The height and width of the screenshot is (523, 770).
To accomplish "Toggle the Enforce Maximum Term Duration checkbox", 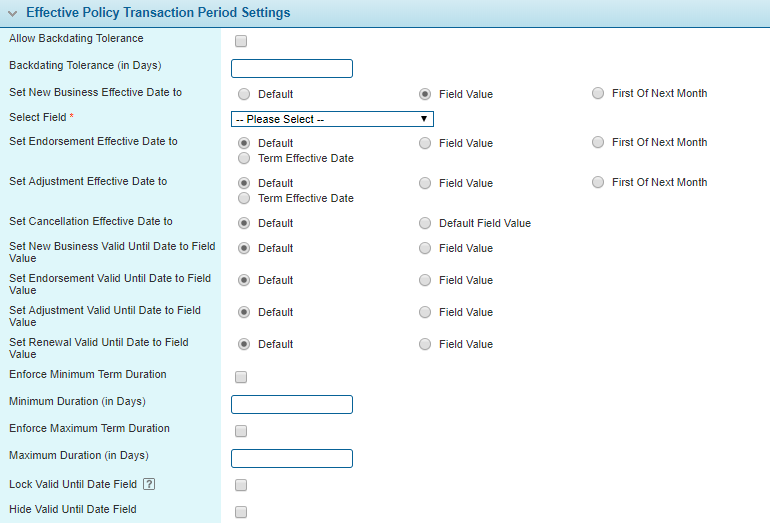I will tap(240, 432).
